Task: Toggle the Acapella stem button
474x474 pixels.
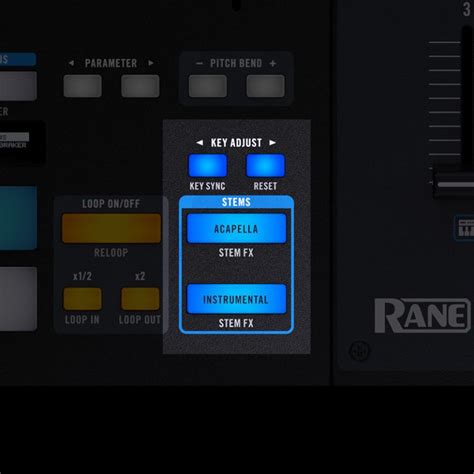Action: (236, 229)
